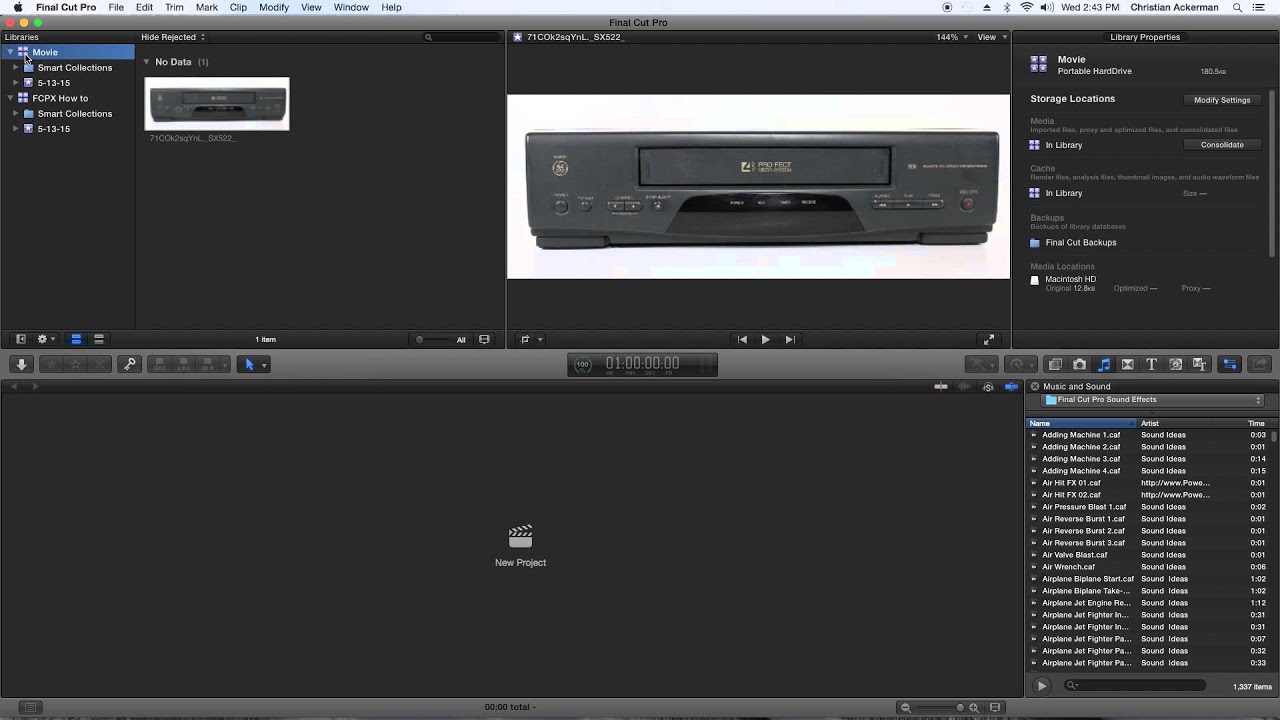Select the arrow Select tool
This screenshot has height=720, width=1280.
click(x=250, y=365)
